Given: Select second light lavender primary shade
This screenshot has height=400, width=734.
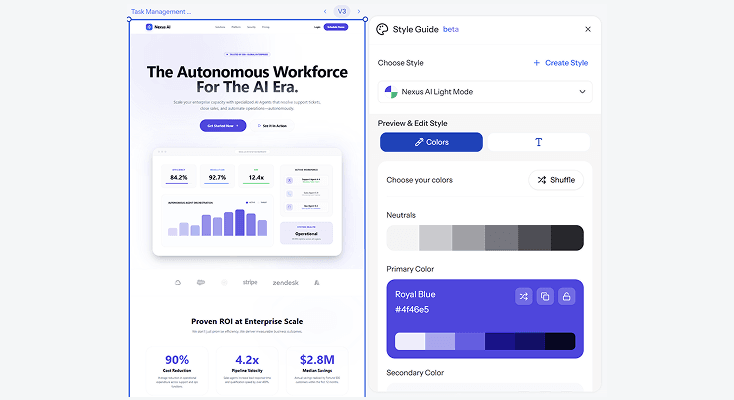Looking at the screenshot, I should coord(440,341).
